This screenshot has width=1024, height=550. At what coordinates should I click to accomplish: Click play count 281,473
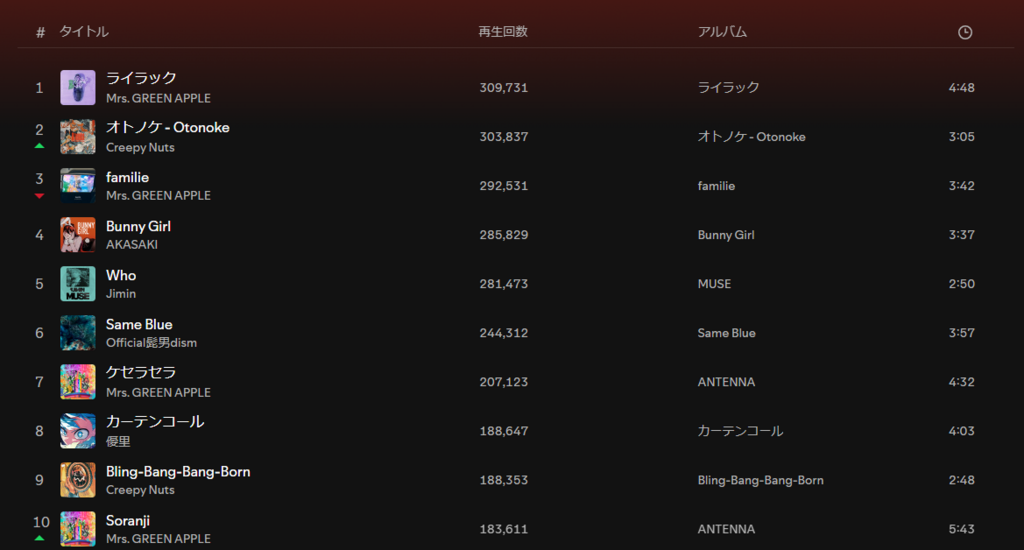[x=504, y=283]
